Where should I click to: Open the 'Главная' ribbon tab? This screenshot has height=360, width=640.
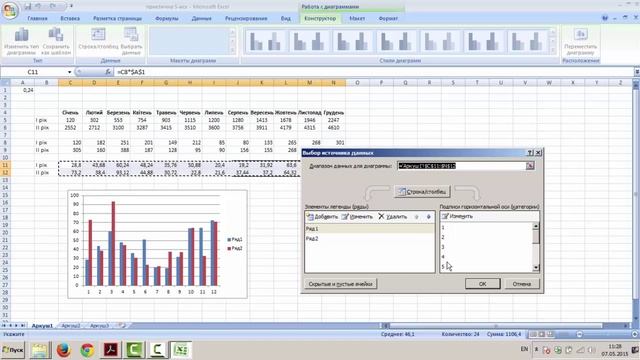(x=37, y=18)
